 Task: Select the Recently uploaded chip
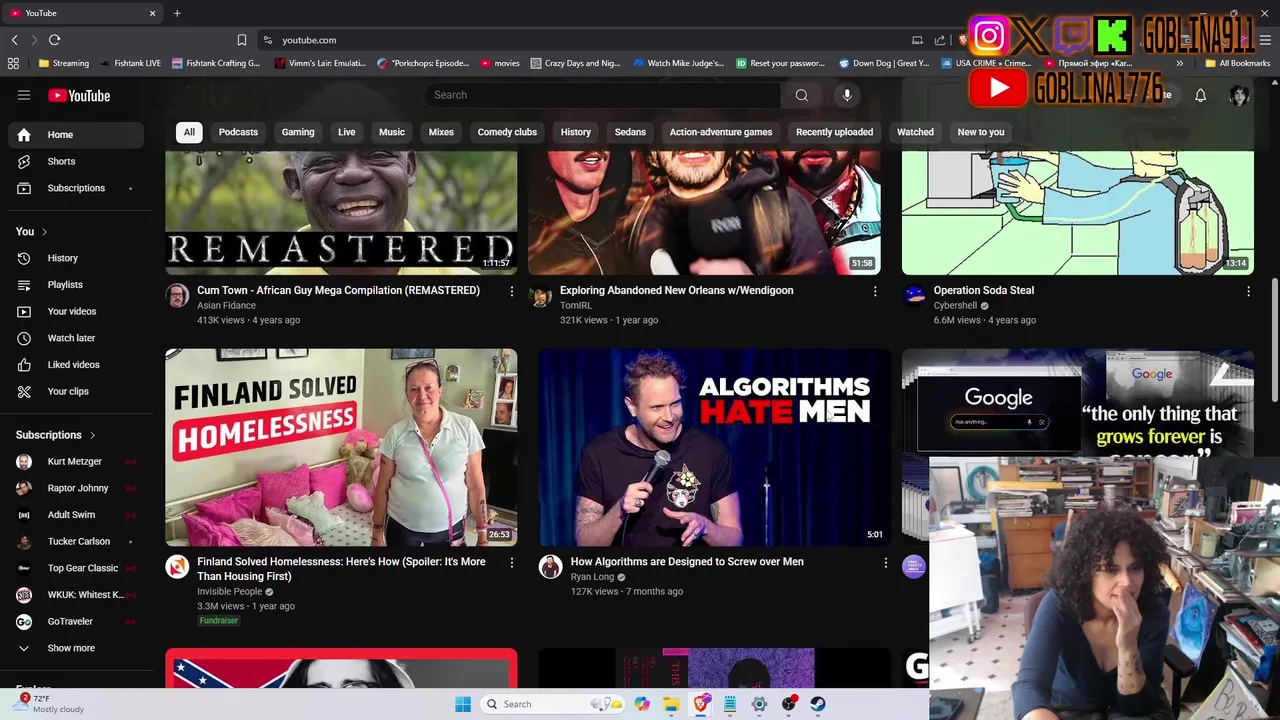pos(834,132)
